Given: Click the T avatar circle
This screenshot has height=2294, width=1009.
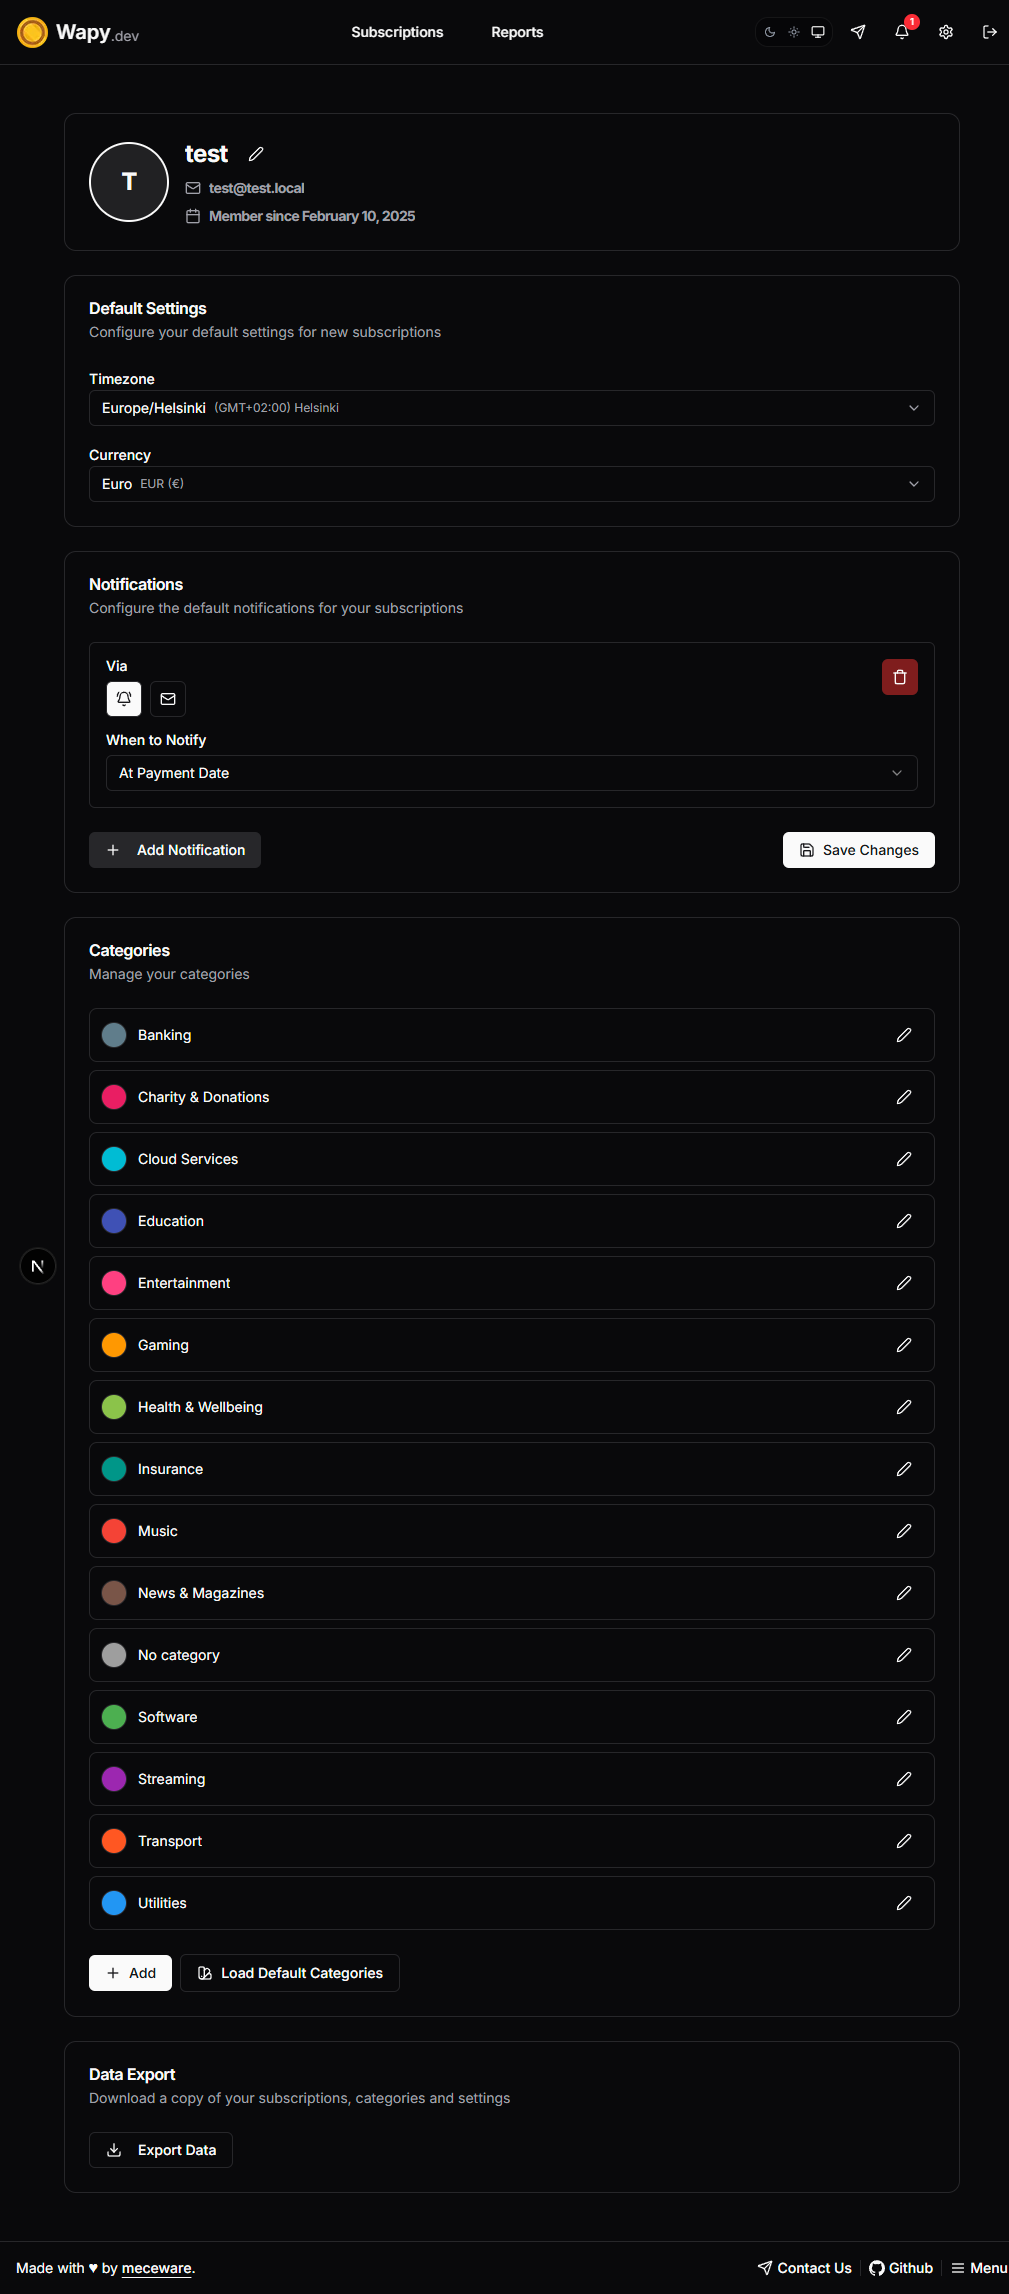Looking at the screenshot, I should coord(129,182).
